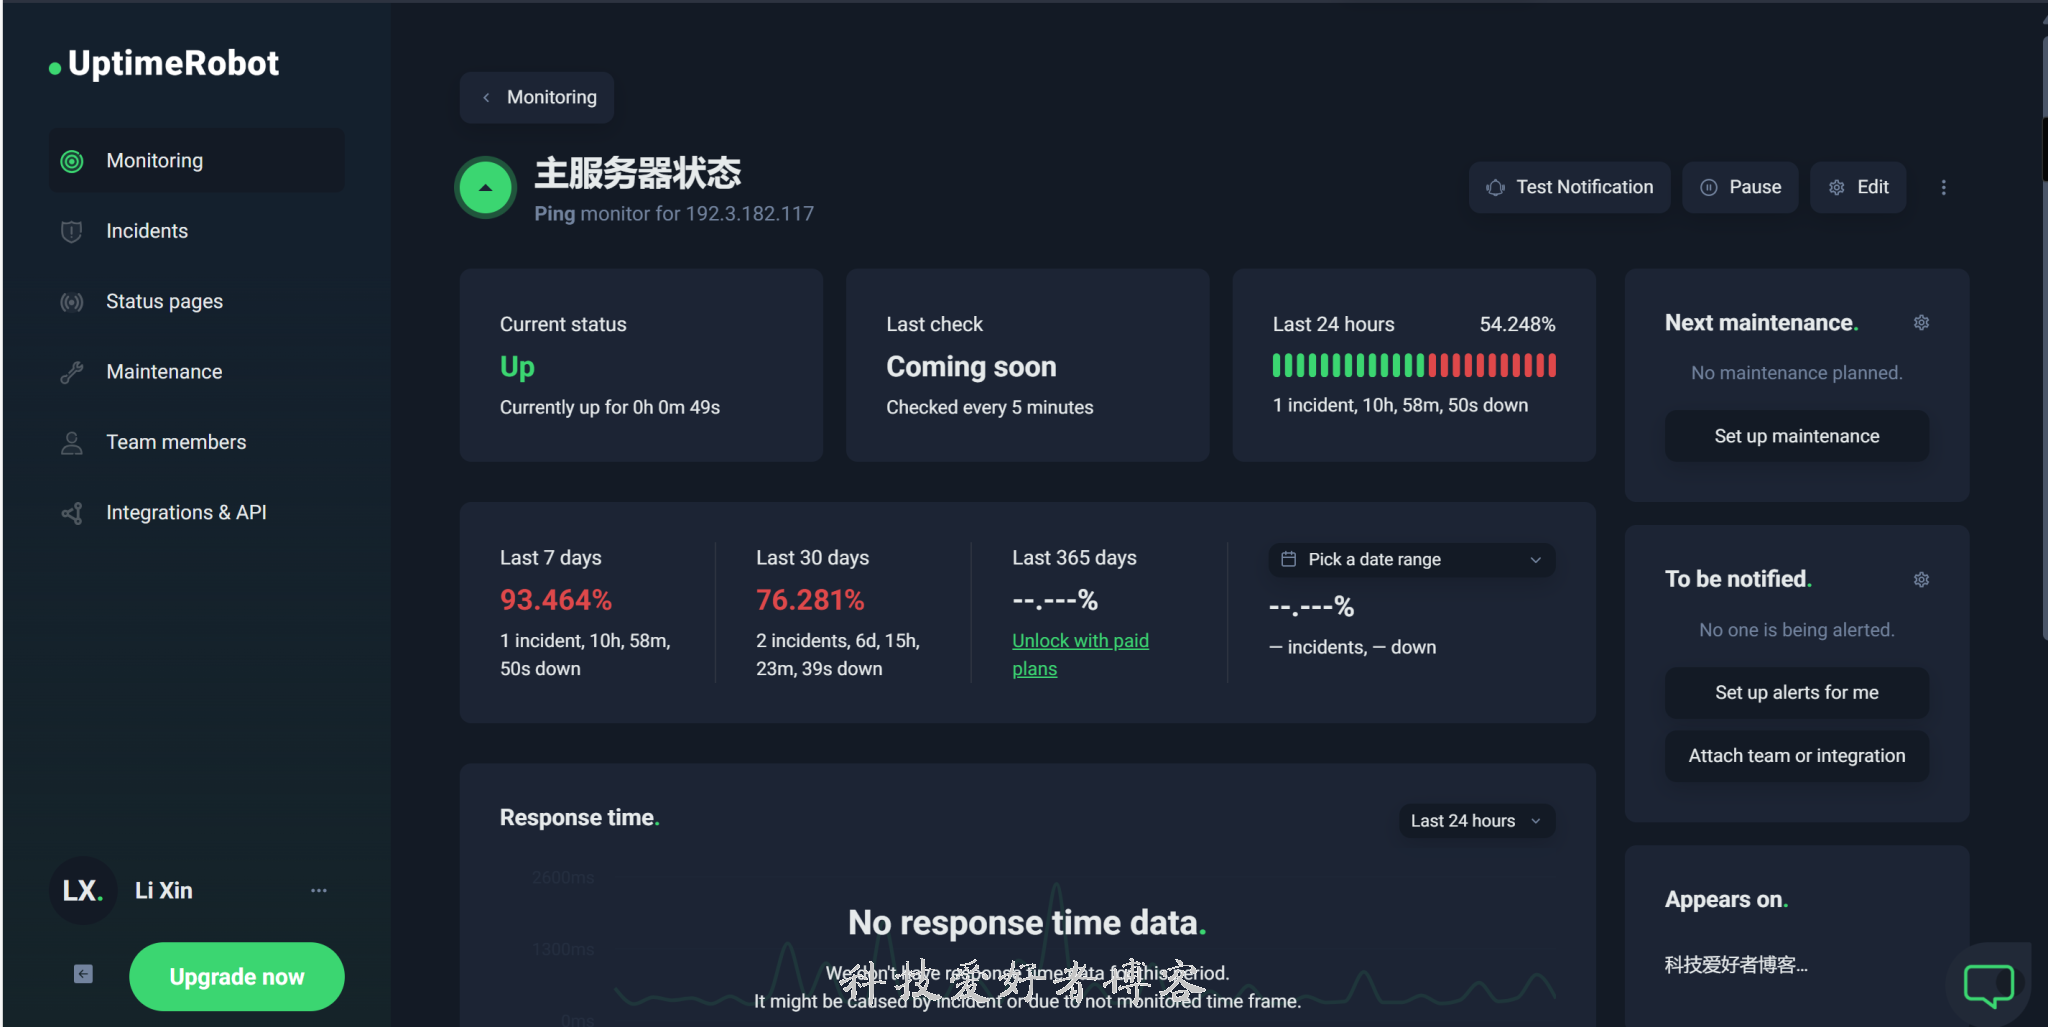Expand the Pick a date range dropdown
The image size is (2048, 1027).
tap(1411, 560)
